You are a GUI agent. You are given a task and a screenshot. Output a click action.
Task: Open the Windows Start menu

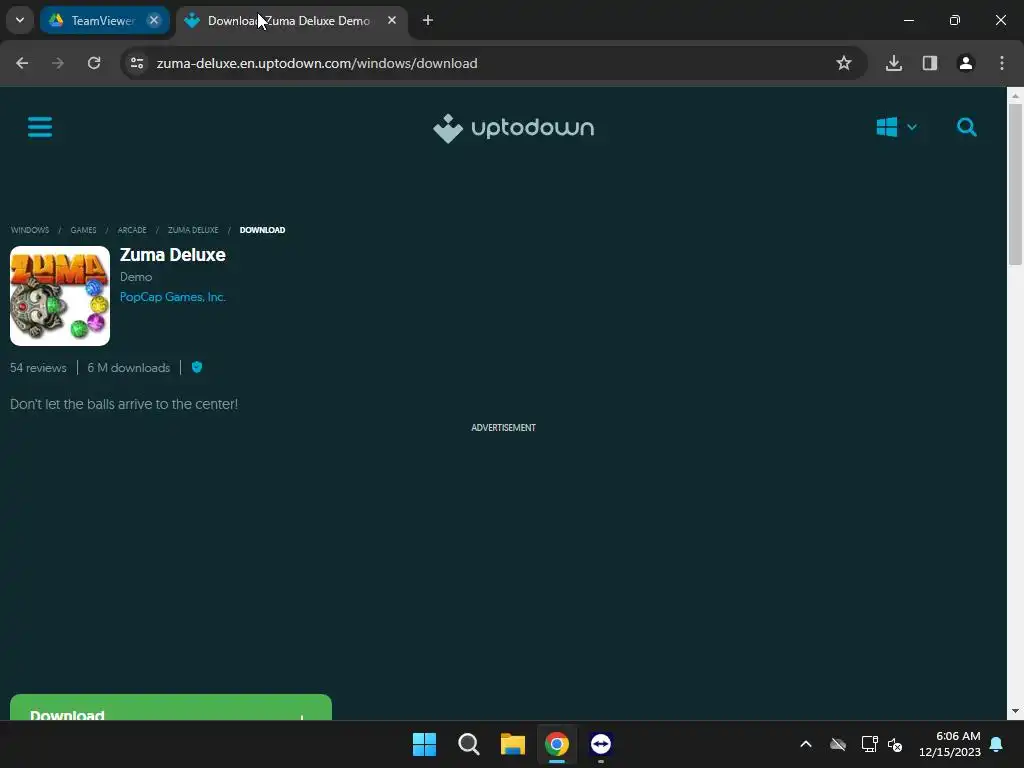pyautogui.click(x=424, y=744)
